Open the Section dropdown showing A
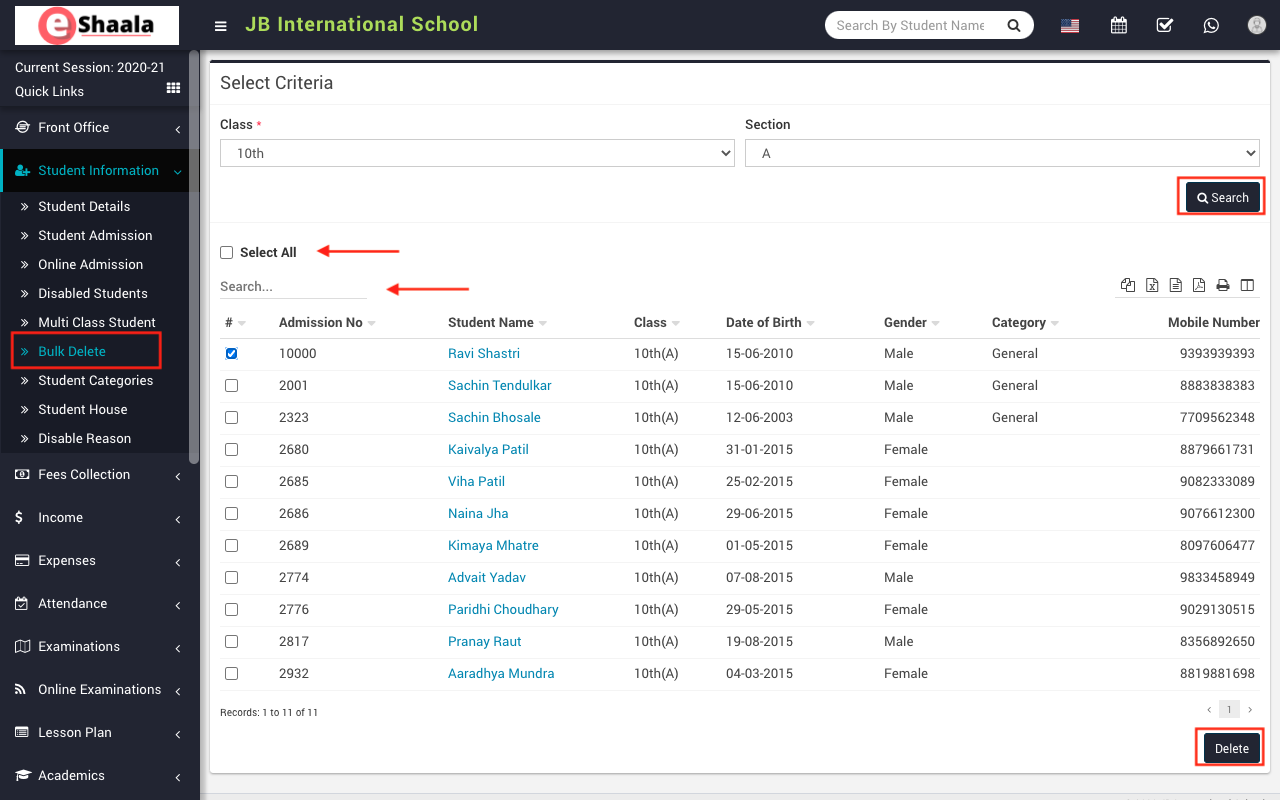Screen dimensions: 1280x800 (1001, 153)
